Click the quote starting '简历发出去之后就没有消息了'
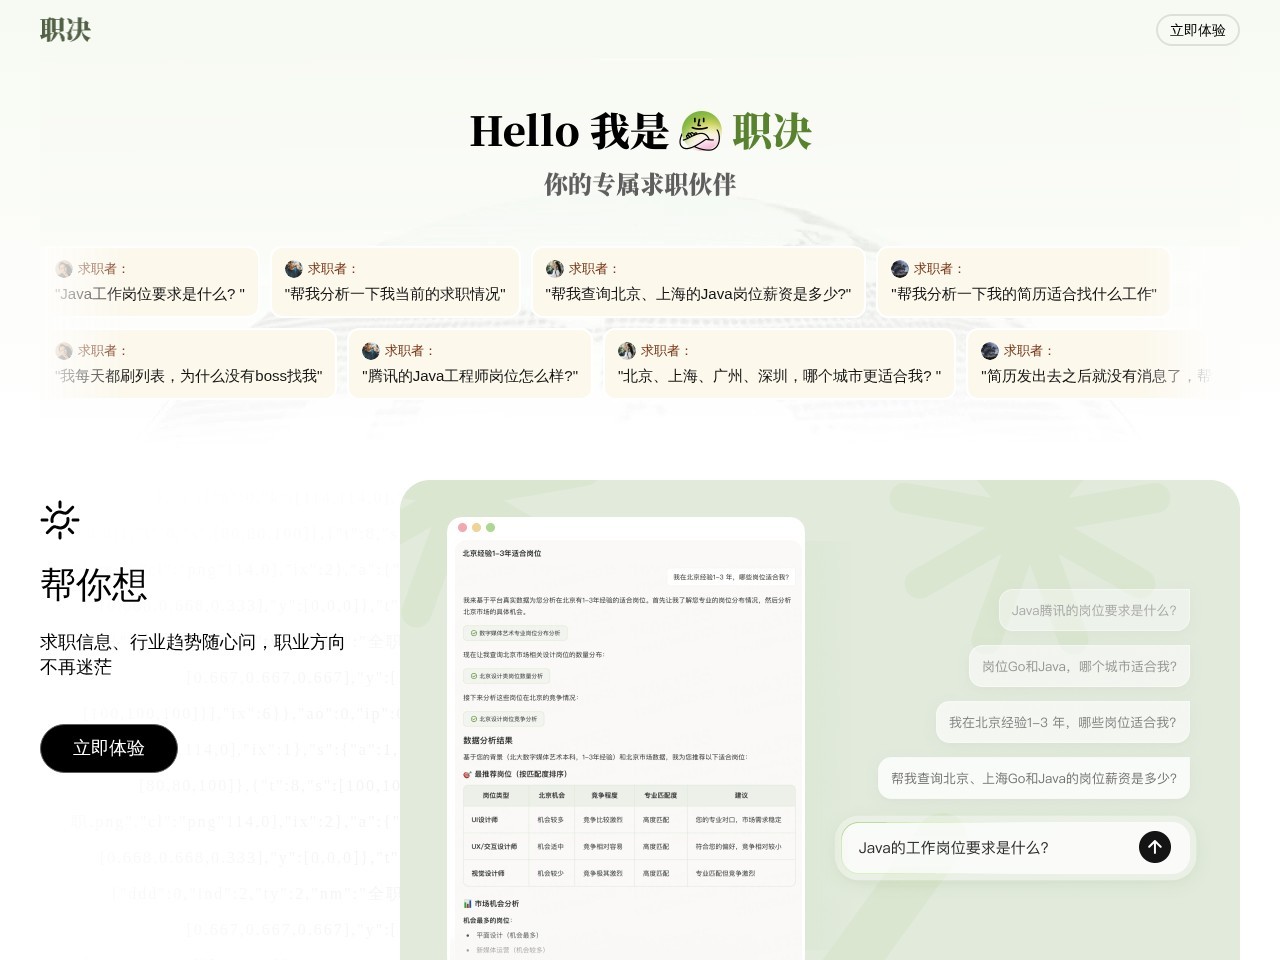This screenshot has width=1280, height=960. [1096, 376]
